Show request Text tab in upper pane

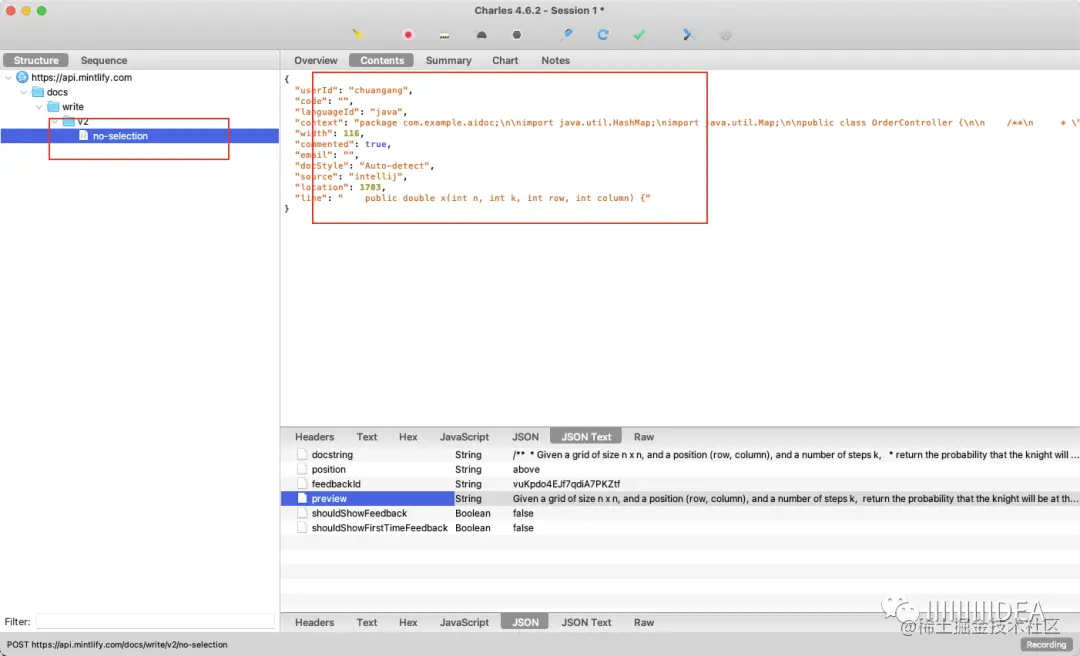(x=366, y=437)
